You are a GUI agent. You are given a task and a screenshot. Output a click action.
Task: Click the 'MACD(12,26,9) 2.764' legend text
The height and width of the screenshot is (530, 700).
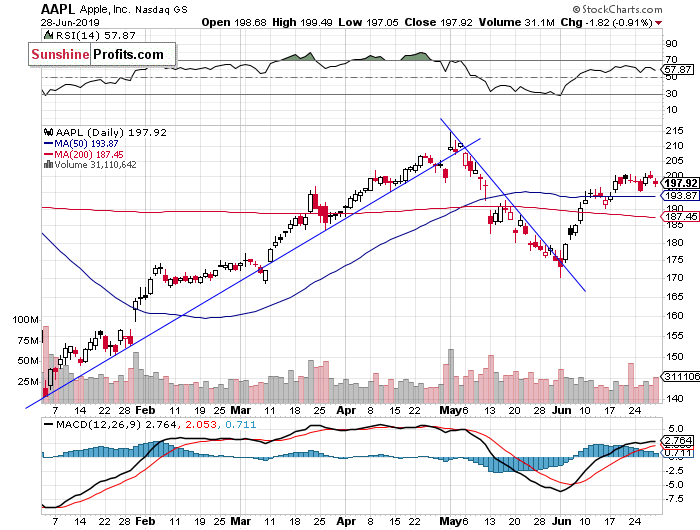116,425
